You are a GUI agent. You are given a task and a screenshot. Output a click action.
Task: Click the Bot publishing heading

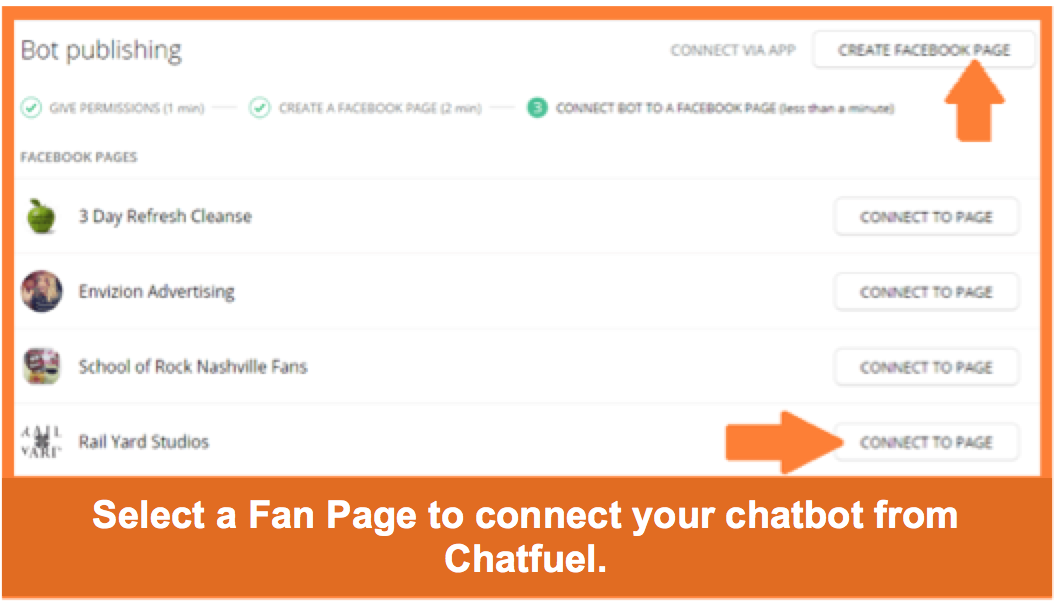pyautogui.click(x=101, y=50)
